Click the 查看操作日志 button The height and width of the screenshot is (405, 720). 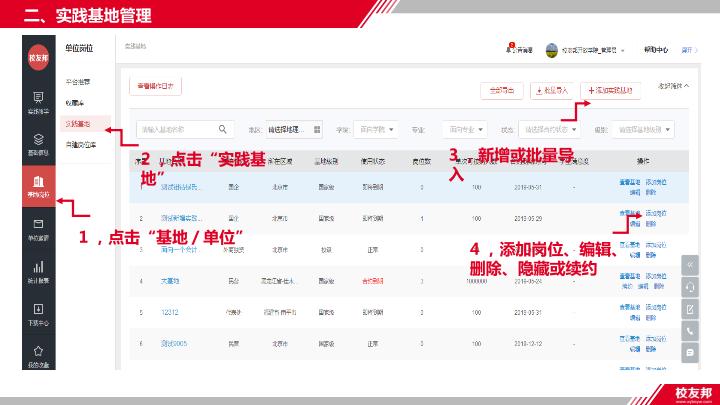pos(155,86)
